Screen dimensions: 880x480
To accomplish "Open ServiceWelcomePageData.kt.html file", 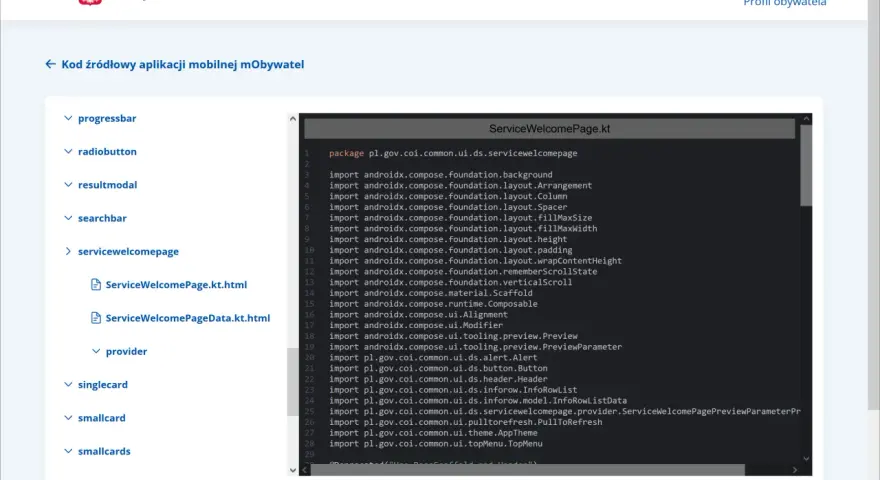I will click(187, 318).
